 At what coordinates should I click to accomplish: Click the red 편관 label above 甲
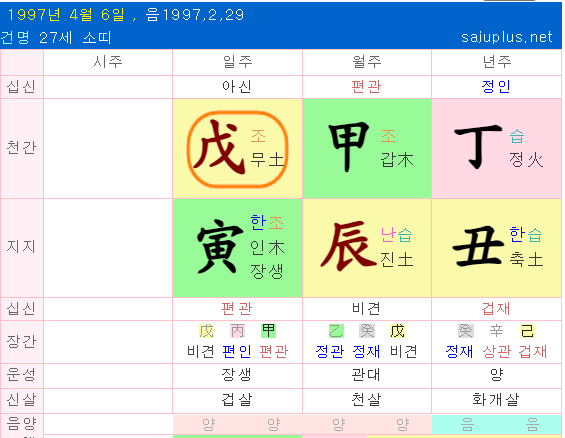(x=366, y=87)
